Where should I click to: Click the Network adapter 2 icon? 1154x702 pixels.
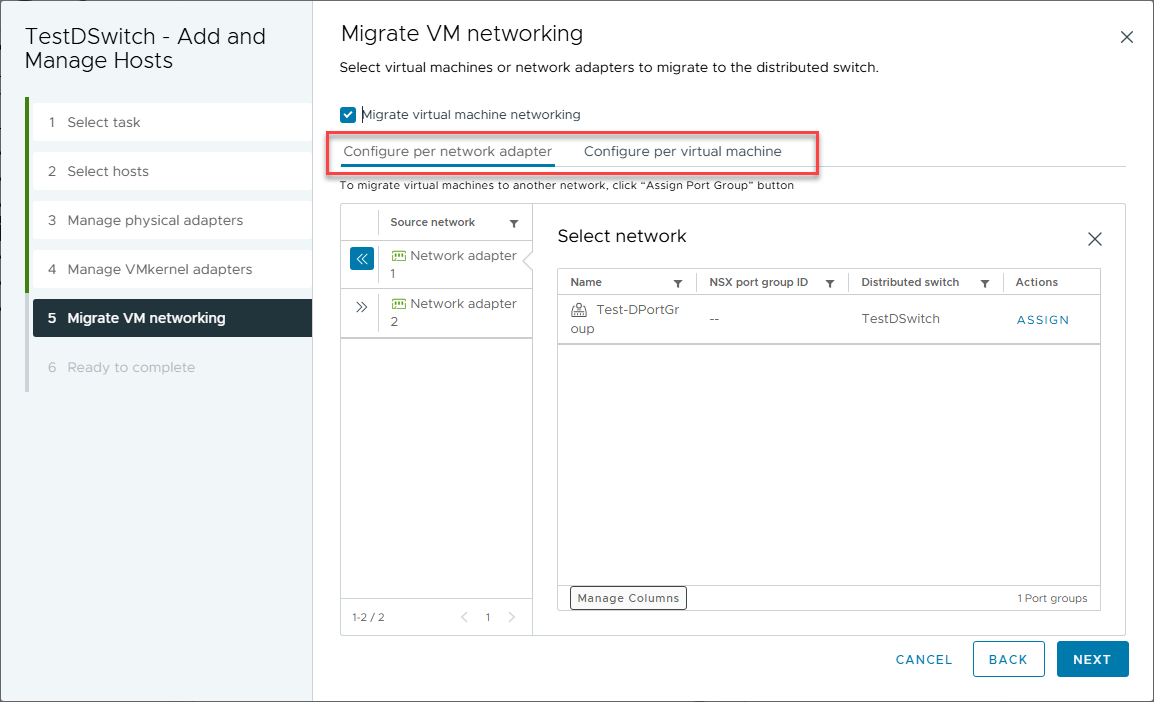[x=399, y=304]
